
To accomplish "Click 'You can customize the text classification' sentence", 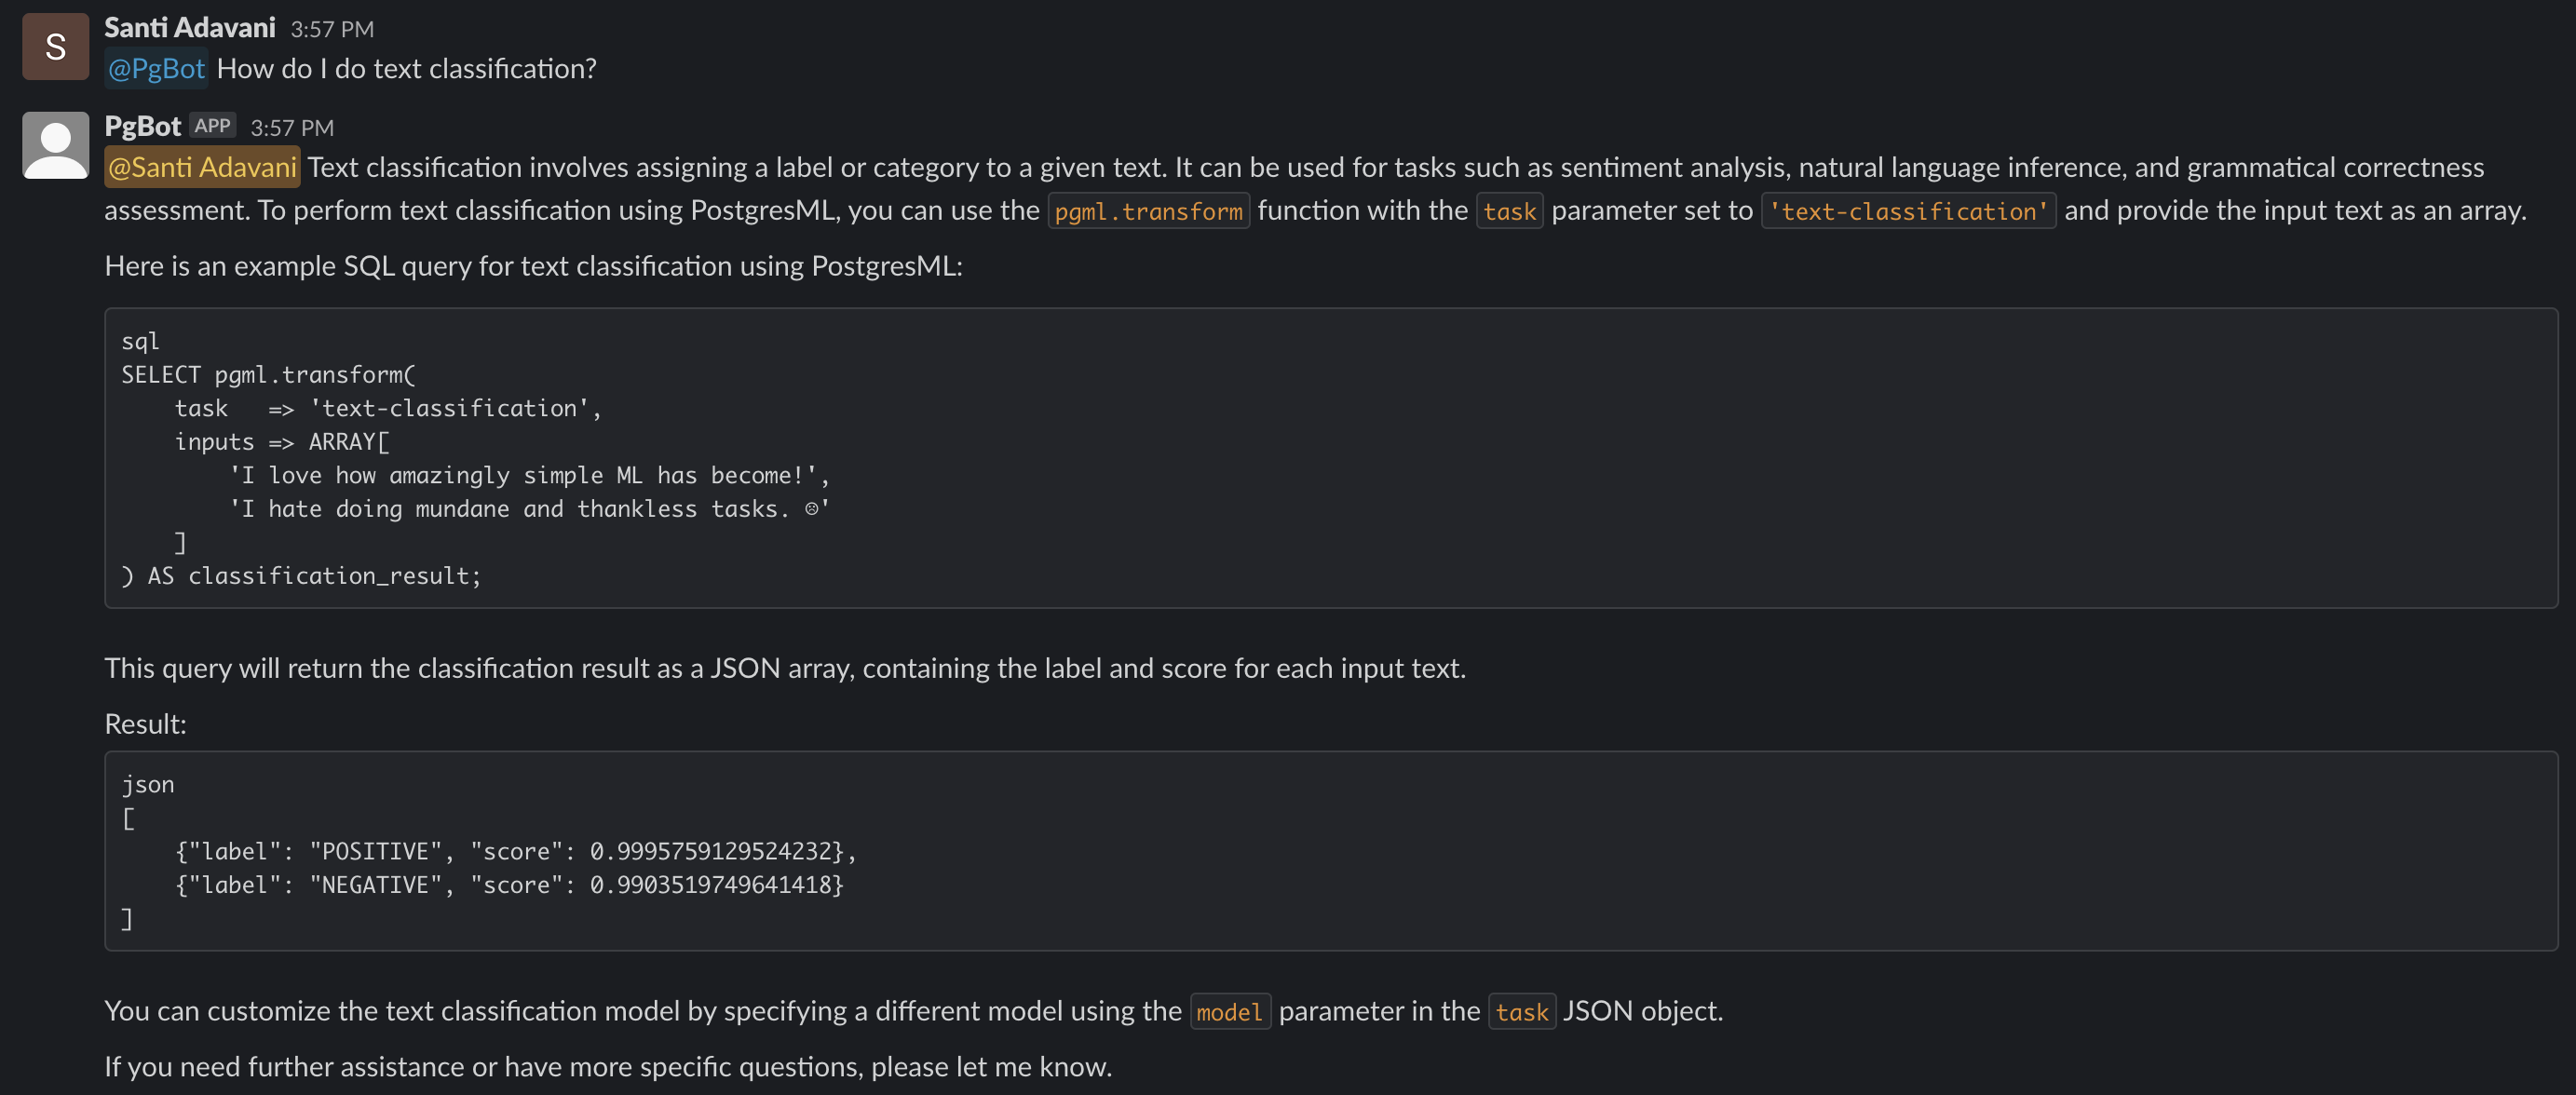I will tap(913, 1011).
